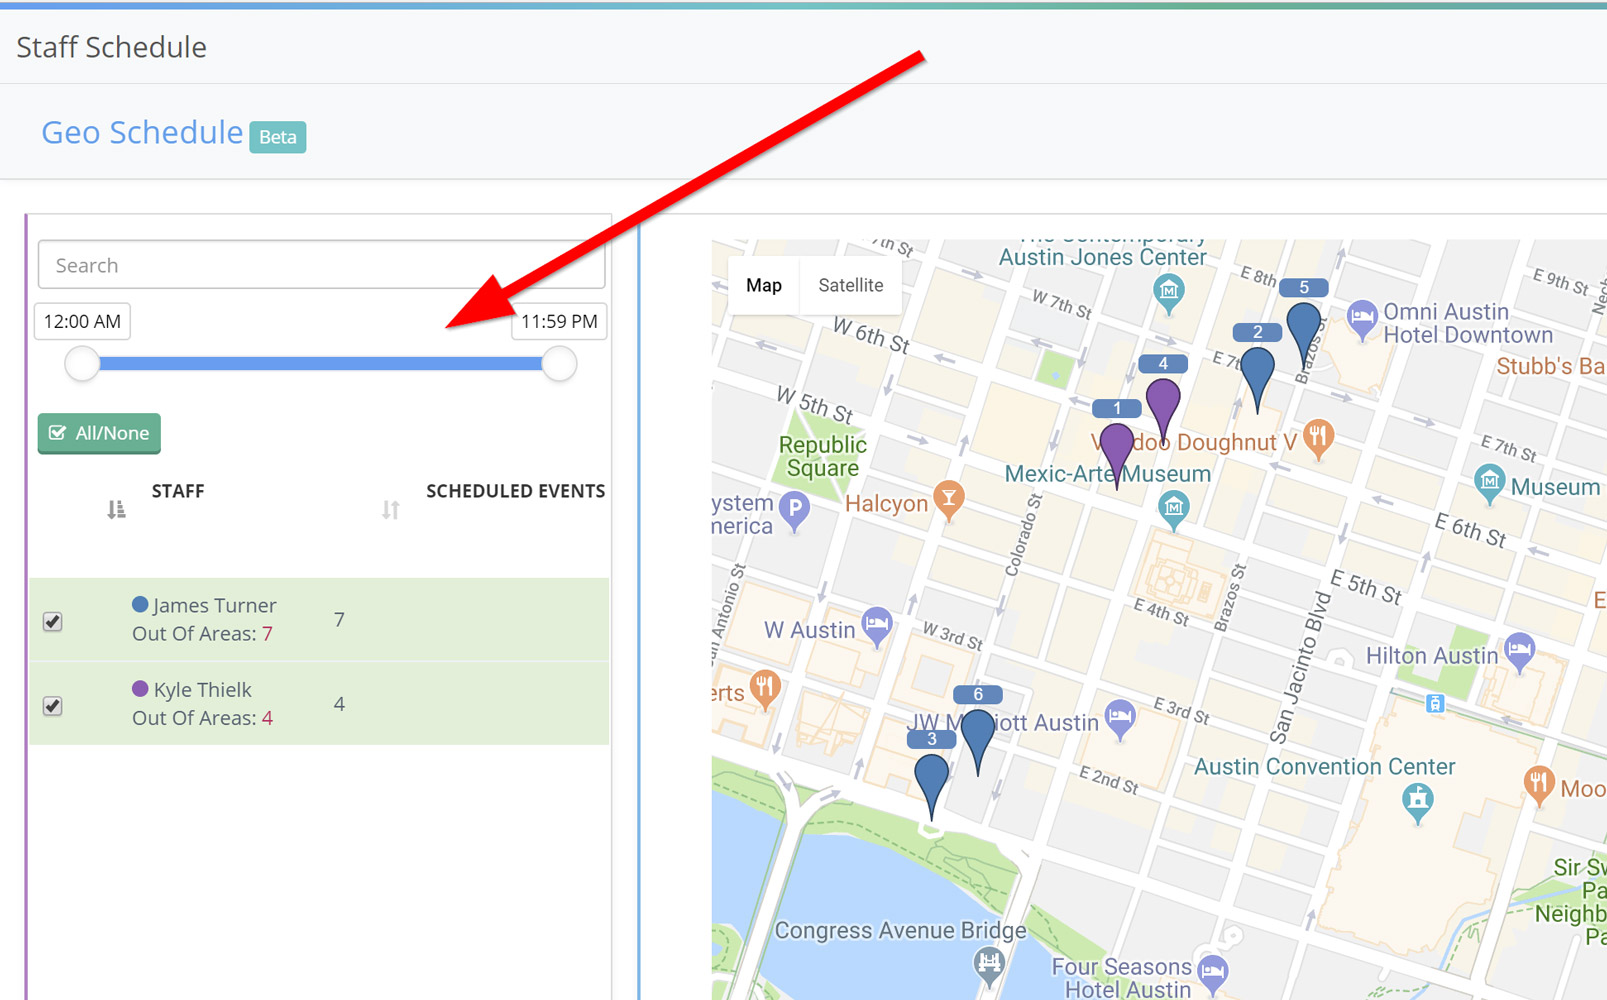Click Mexic-Arte Museum marker icon
The height and width of the screenshot is (1000, 1607).
click(x=1174, y=509)
